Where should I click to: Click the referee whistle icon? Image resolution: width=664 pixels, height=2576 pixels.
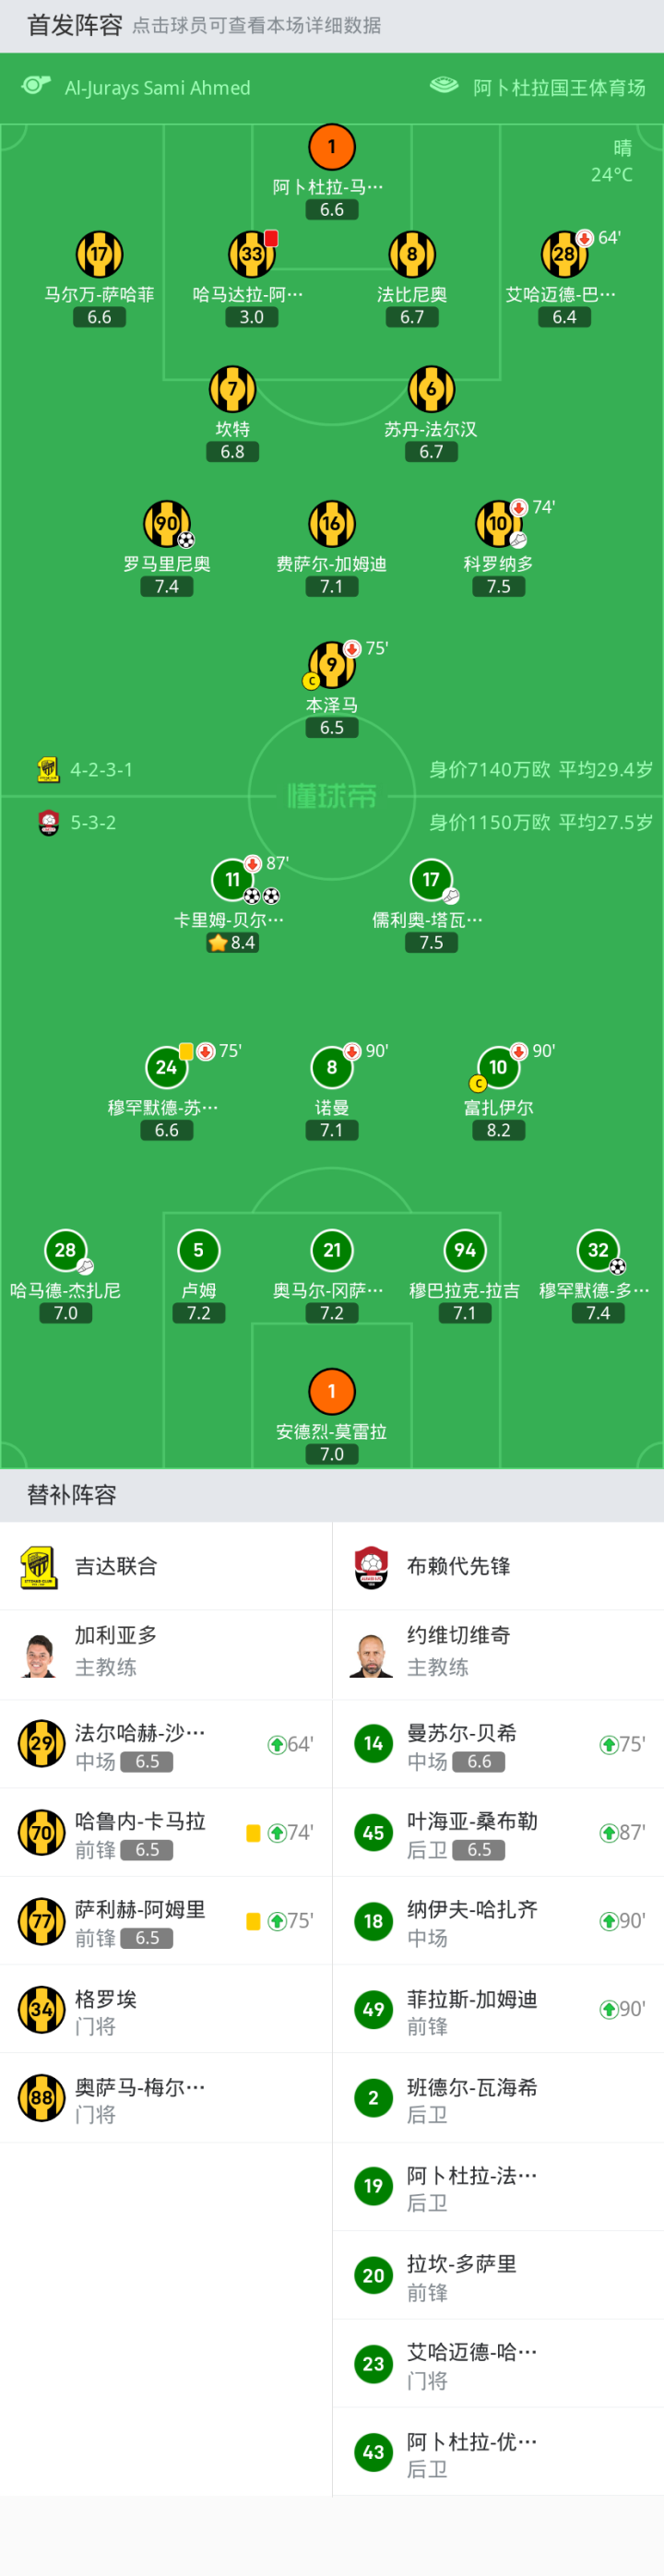36,86
